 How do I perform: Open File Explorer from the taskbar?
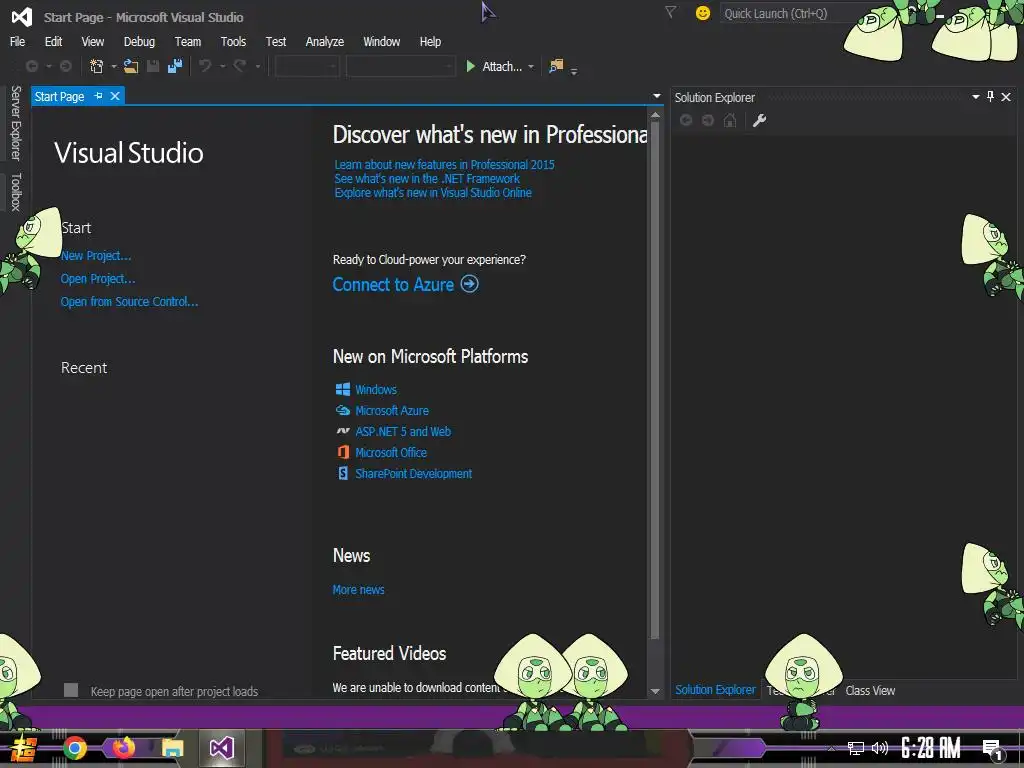172,748
